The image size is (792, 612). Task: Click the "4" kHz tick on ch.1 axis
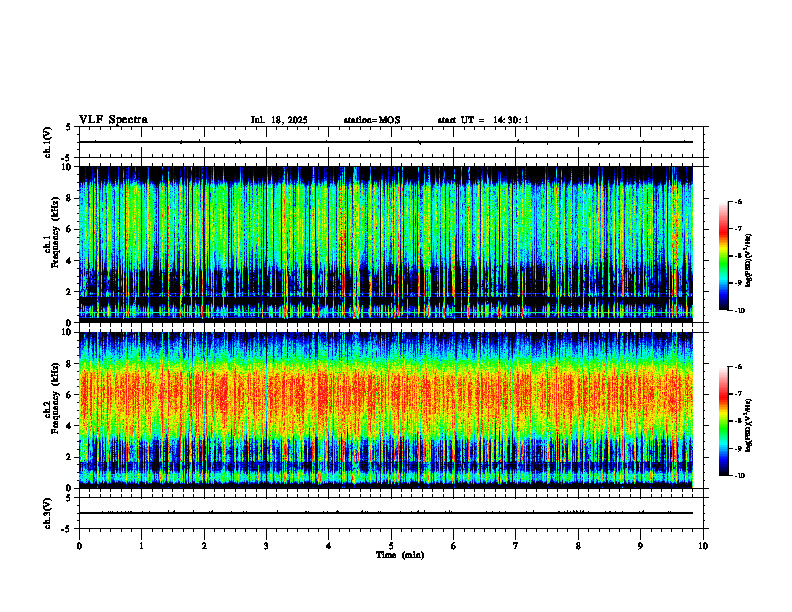70,261
